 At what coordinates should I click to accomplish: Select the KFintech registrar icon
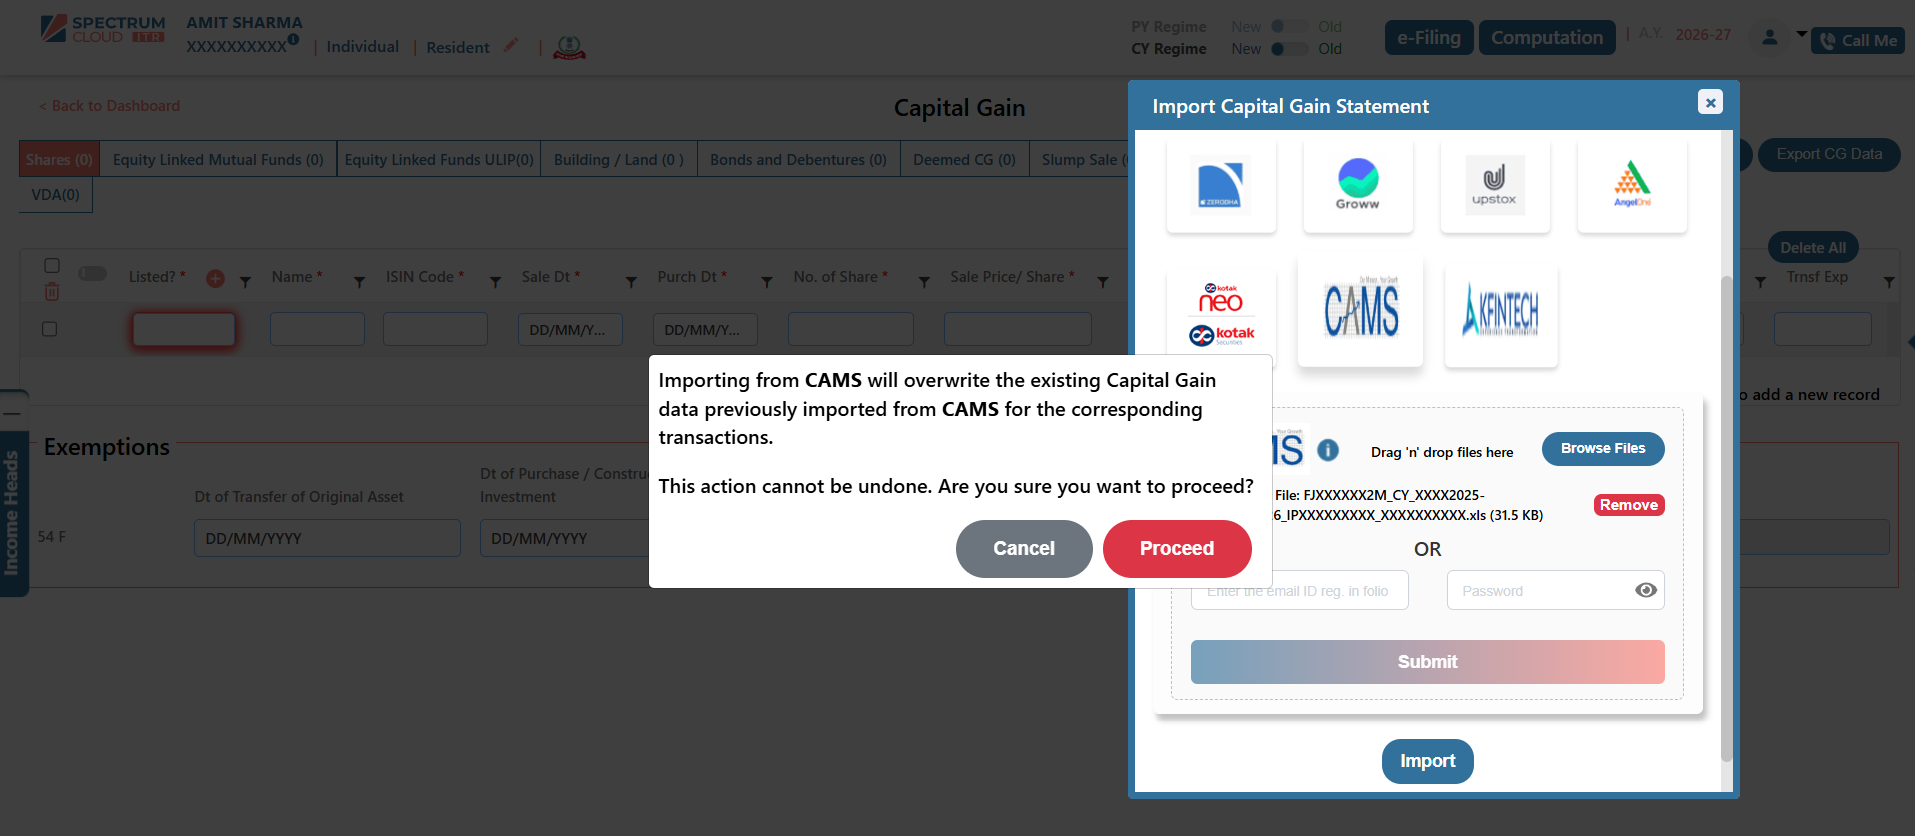point(1500,313)
